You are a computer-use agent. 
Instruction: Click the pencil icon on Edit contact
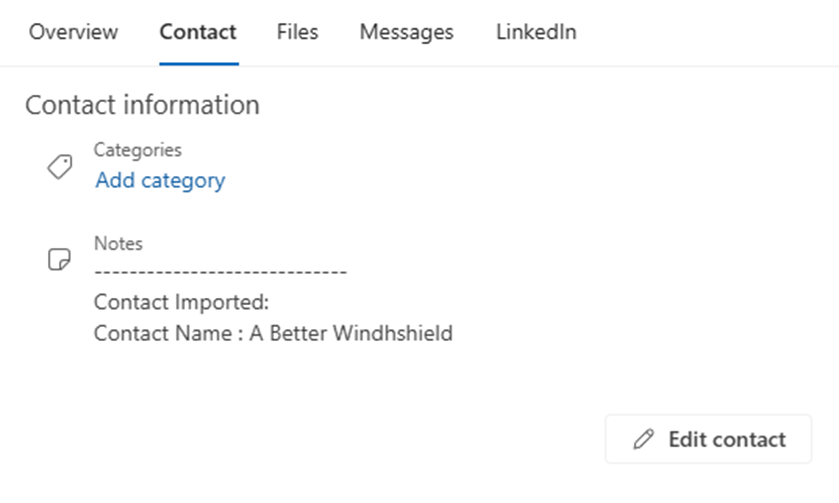tap(645, 439)
